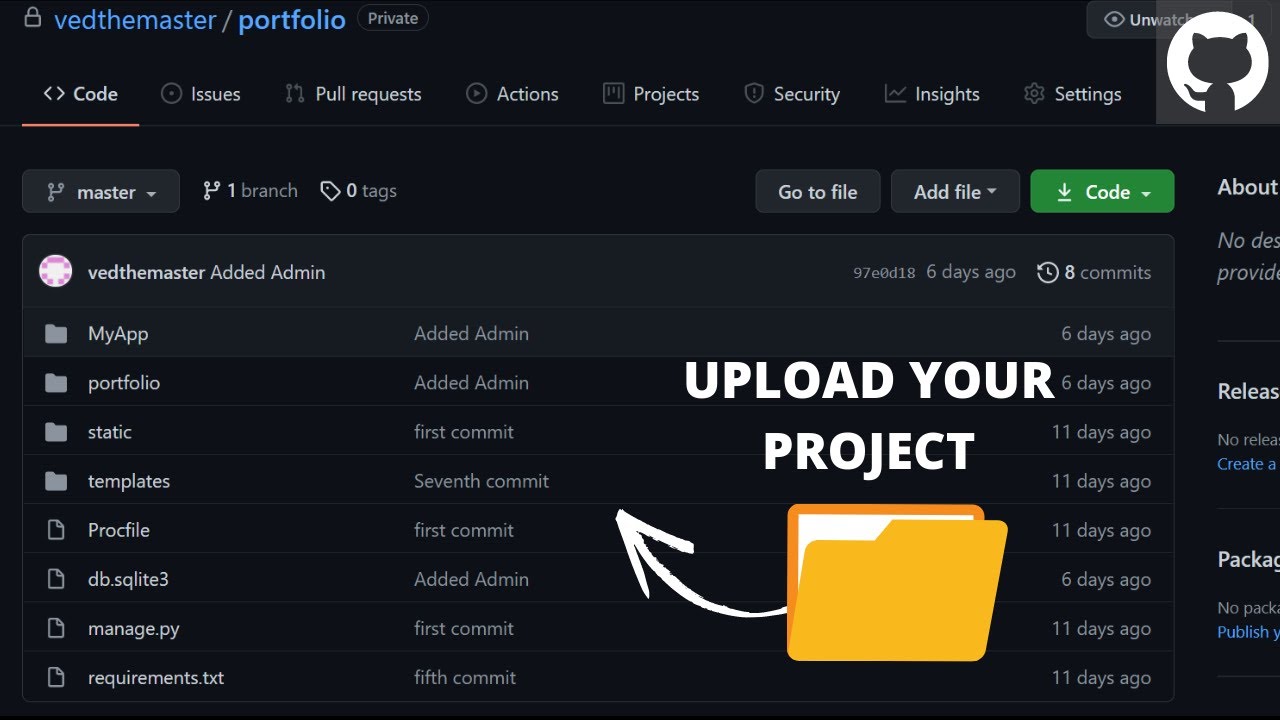1280x720 pixels.
Task: Open the latest commit message beside the author name
Action: (x=268, y=272)
